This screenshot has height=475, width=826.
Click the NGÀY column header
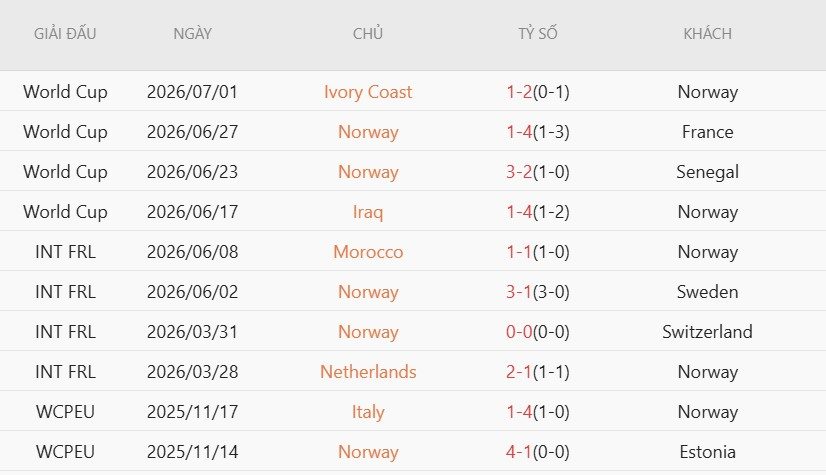click(x=192, y=34)
